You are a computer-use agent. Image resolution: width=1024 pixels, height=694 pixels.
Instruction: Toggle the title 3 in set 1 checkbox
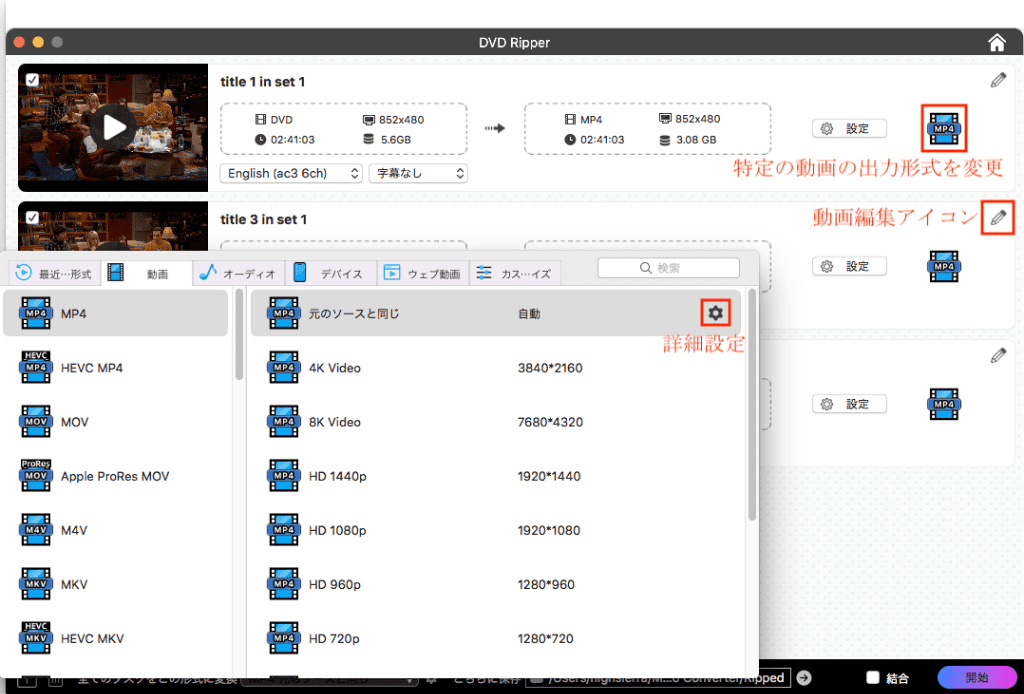click(32, 217)
